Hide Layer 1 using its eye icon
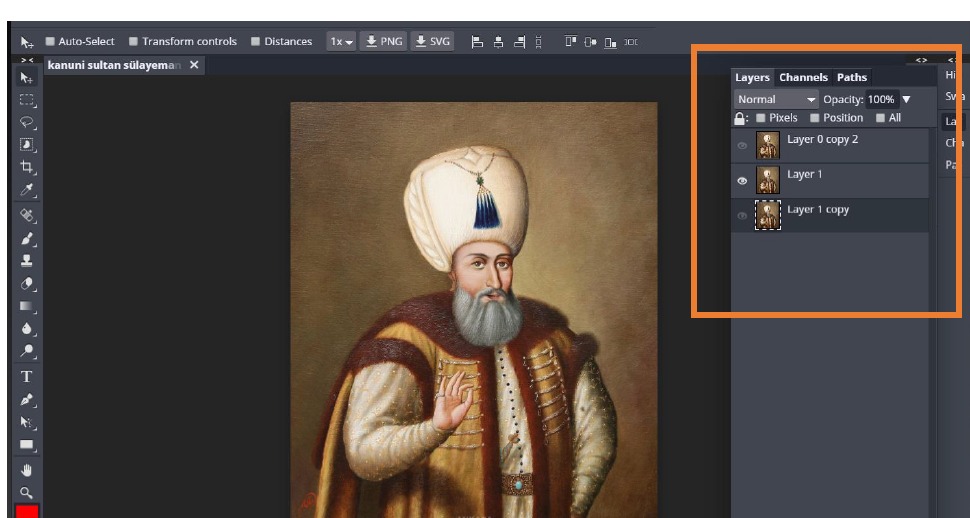The height and width of the screenshot is (518, 970). click(x=742, y=181)
